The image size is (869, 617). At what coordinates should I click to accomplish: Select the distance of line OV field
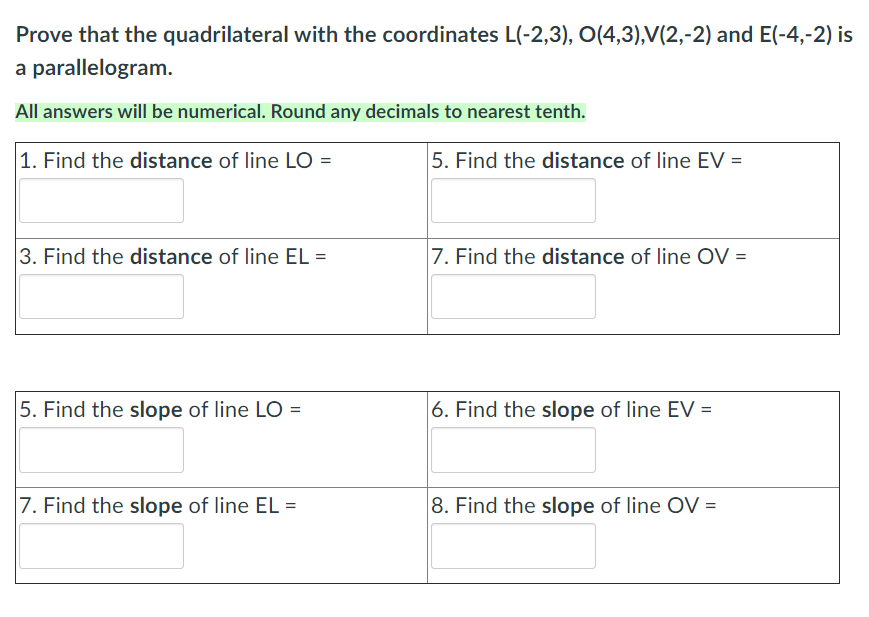513,297
